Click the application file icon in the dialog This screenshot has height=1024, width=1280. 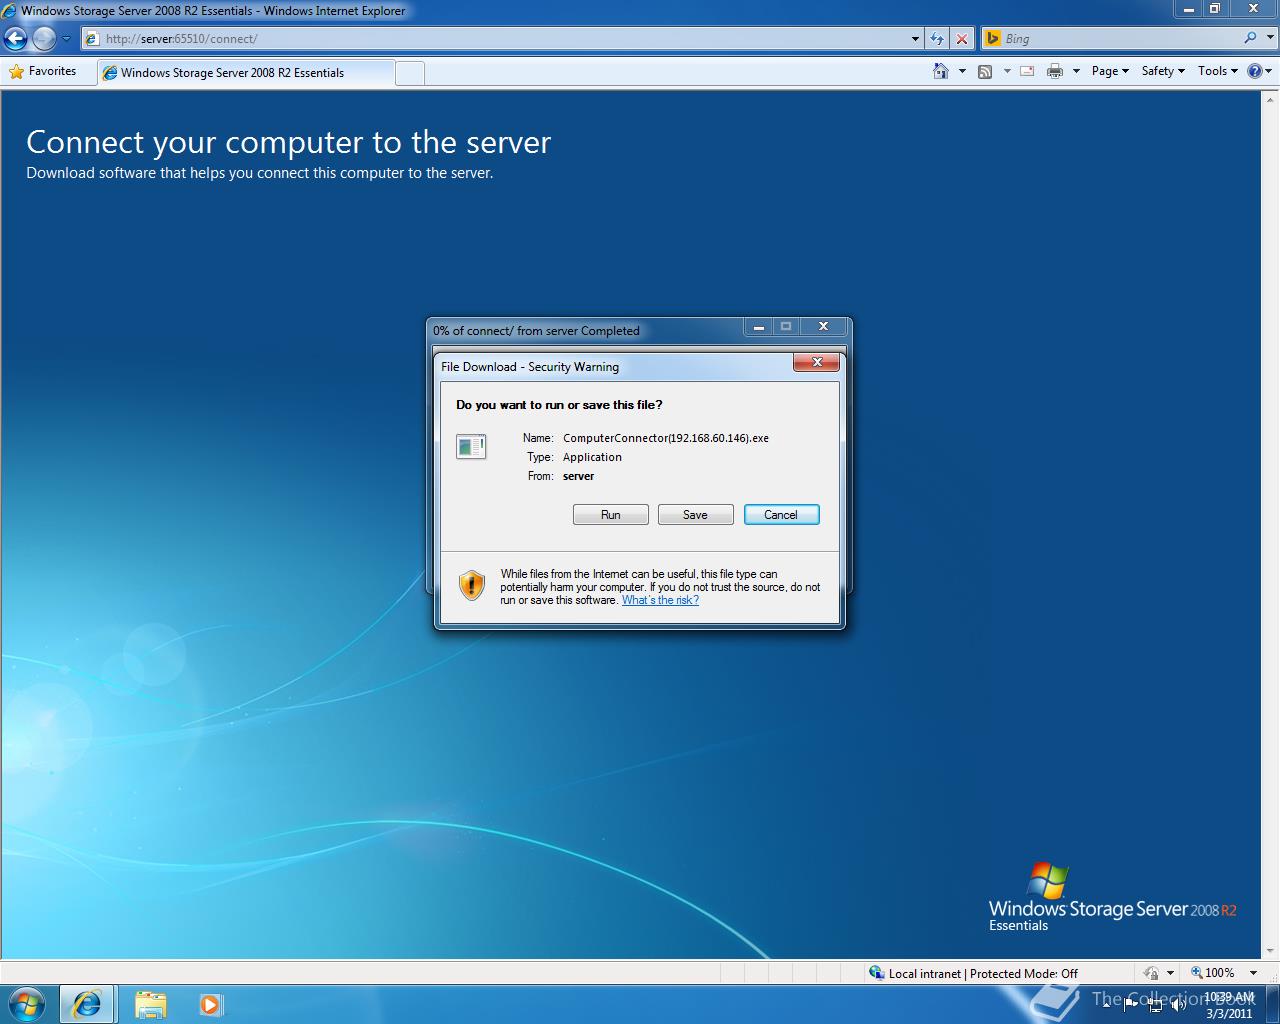click(471, 446)
